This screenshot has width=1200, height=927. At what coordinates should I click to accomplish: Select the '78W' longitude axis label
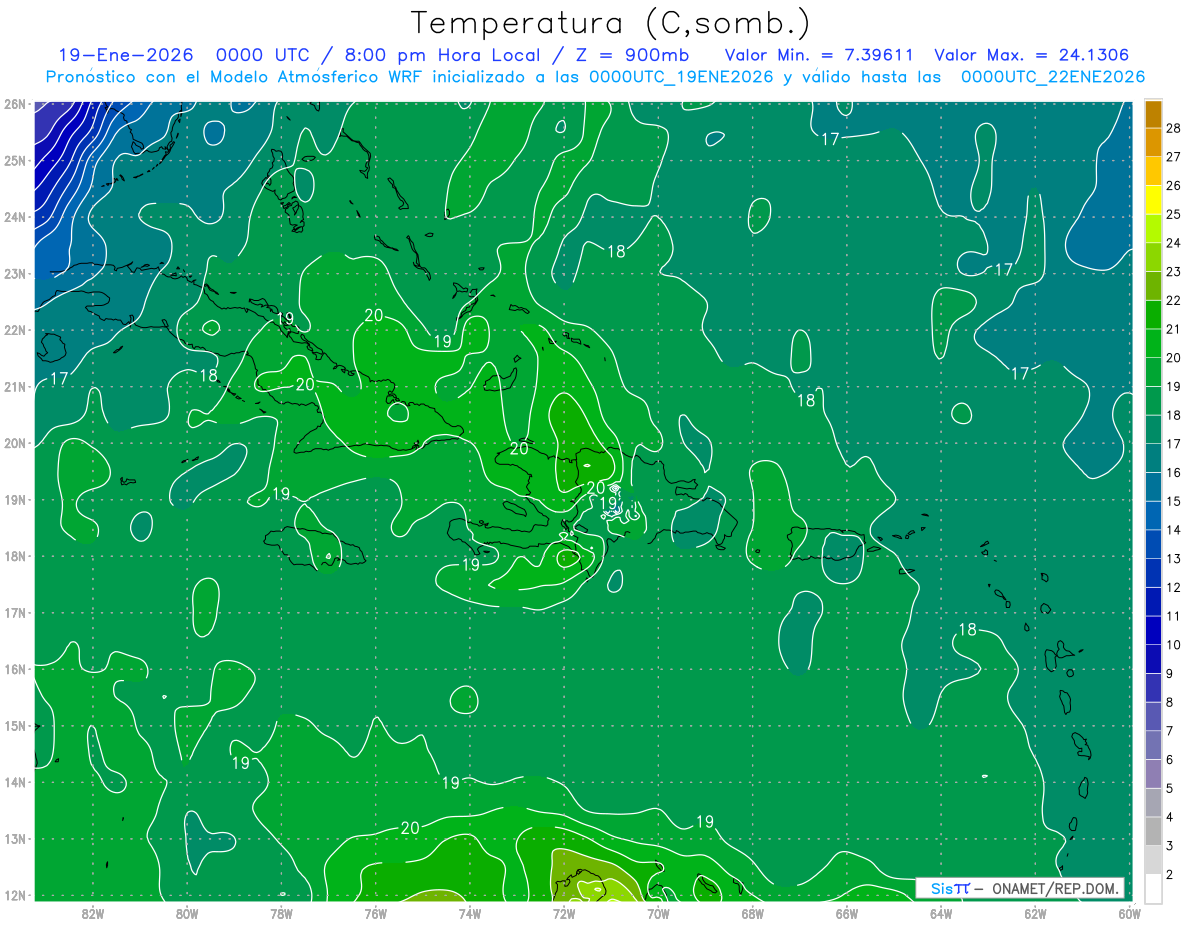pyautogui.click(x=281, y=913)
